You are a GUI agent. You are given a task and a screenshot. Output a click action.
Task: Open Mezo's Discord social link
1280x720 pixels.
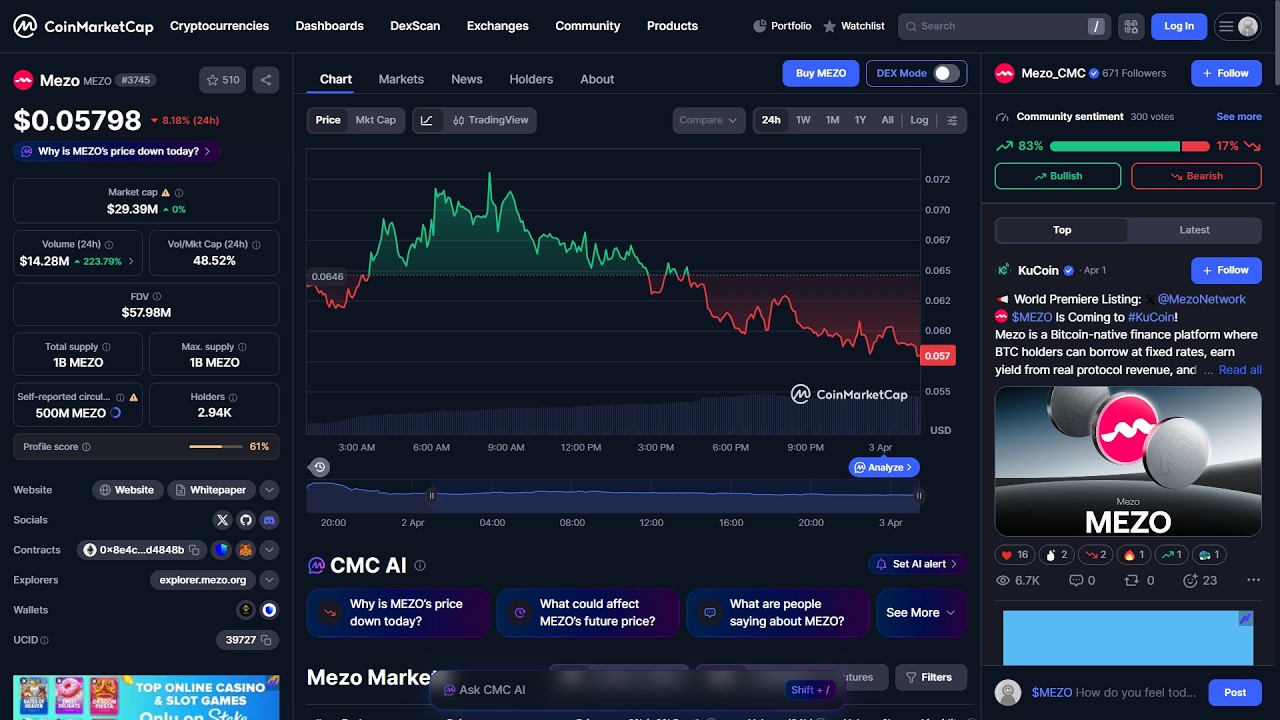pos(270,520)
